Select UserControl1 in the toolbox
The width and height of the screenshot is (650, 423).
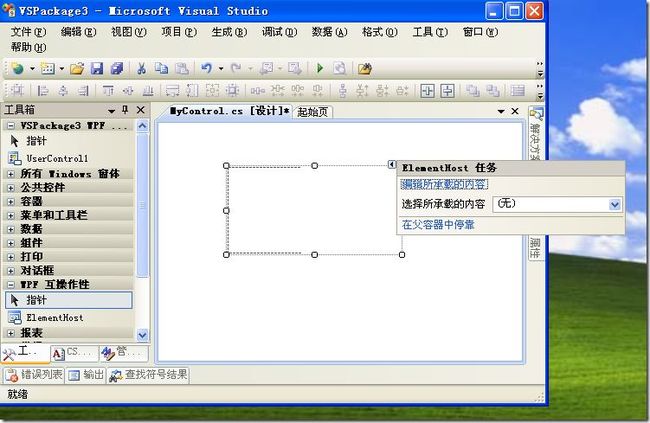[69, 158]
